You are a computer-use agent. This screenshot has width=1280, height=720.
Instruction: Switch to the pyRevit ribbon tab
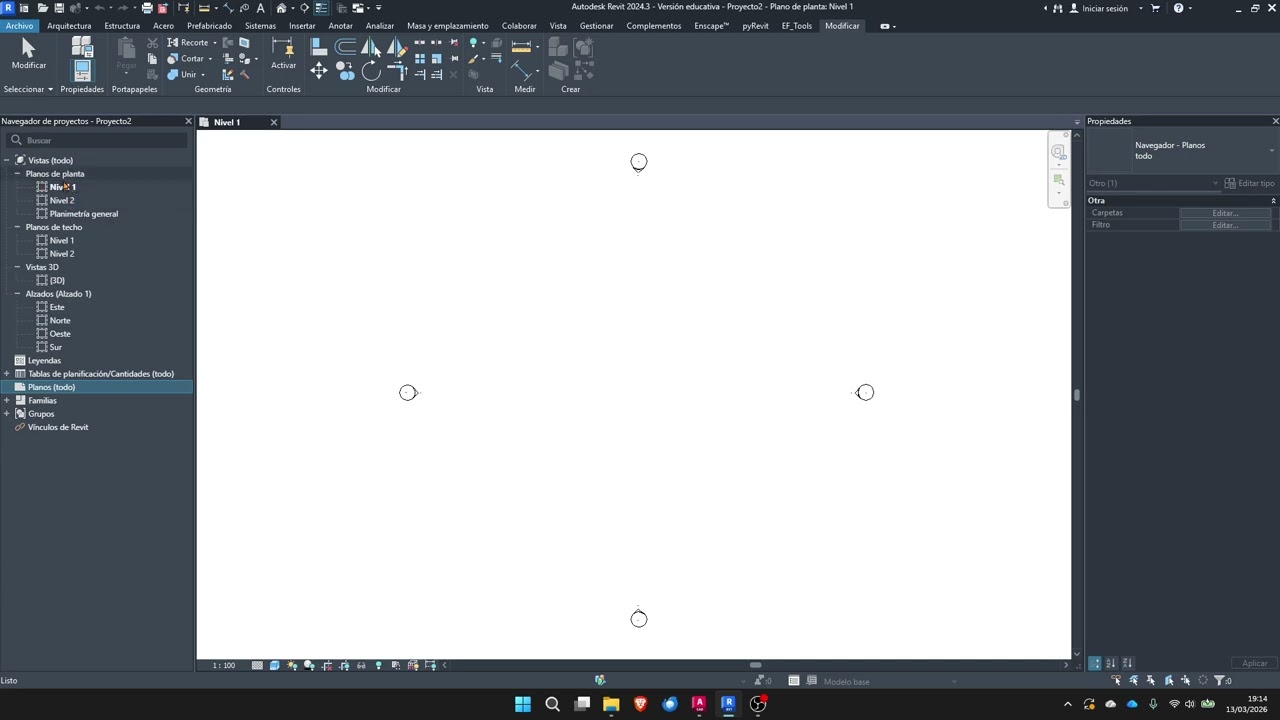[755, 26]
